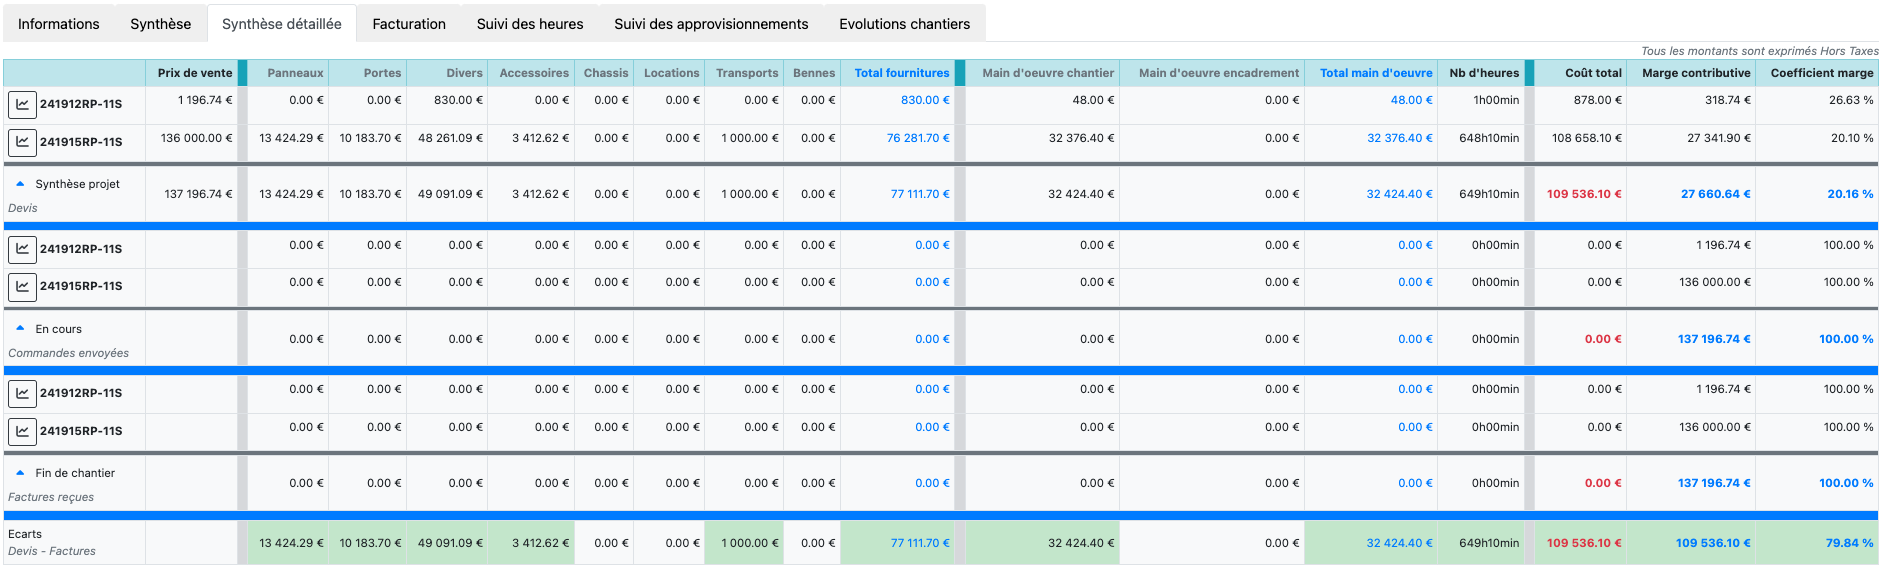Open the Synthèse tab
This screenshot has height=571, width=1885.
click(x=160, y=24)
